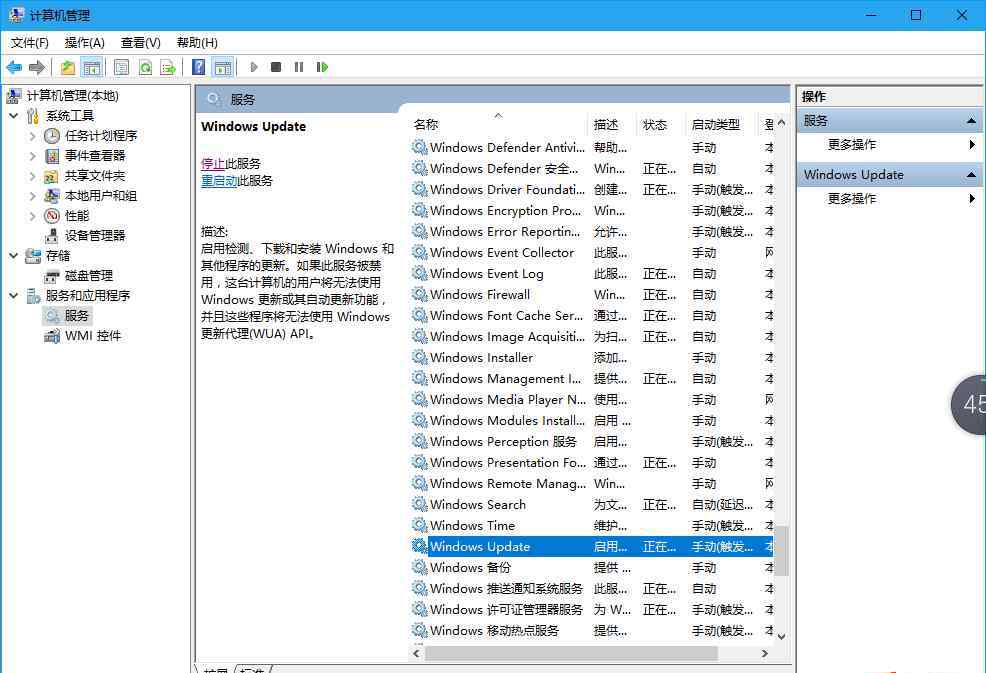The height and width of the screenshot is (673, 986).
Task: Expand the 共享文件夹 node
Action: [33, 176]
